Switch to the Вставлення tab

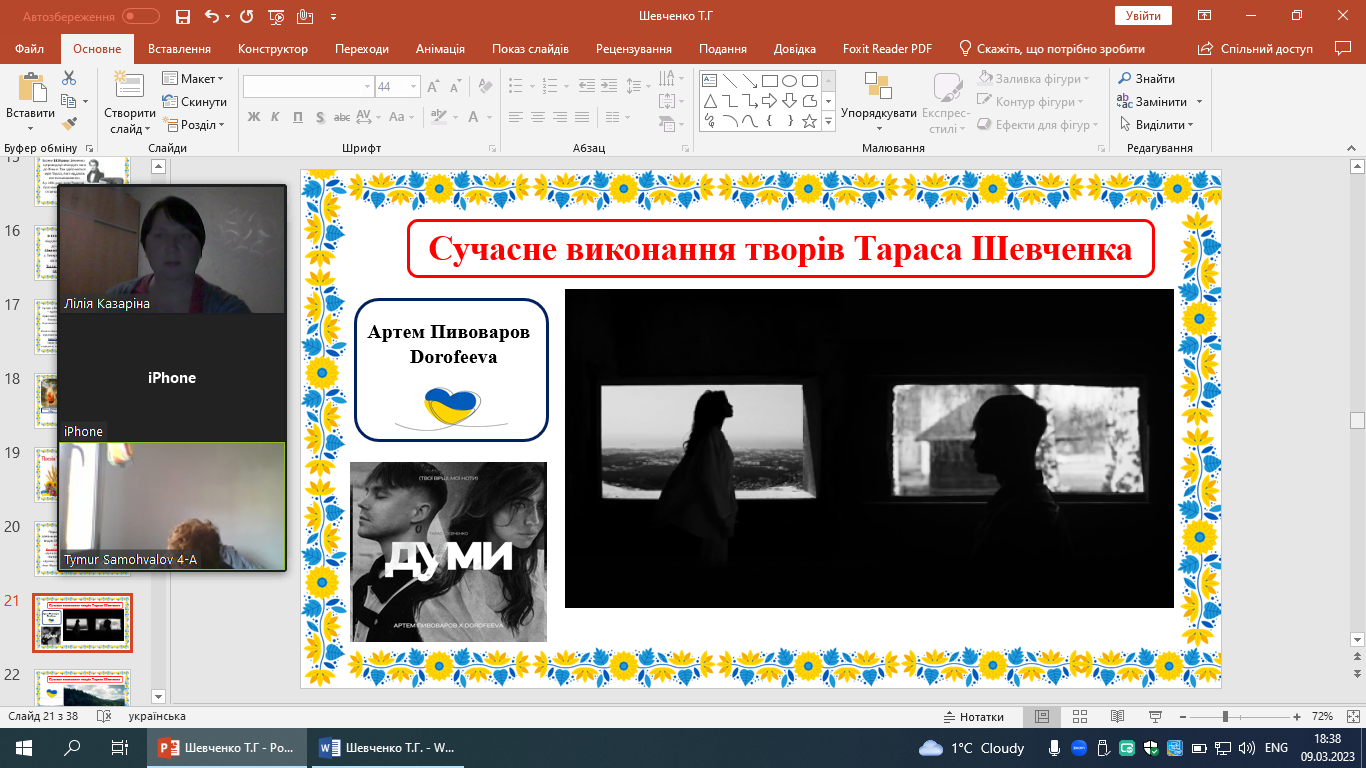pyautogui.click(x=179, y=49)
